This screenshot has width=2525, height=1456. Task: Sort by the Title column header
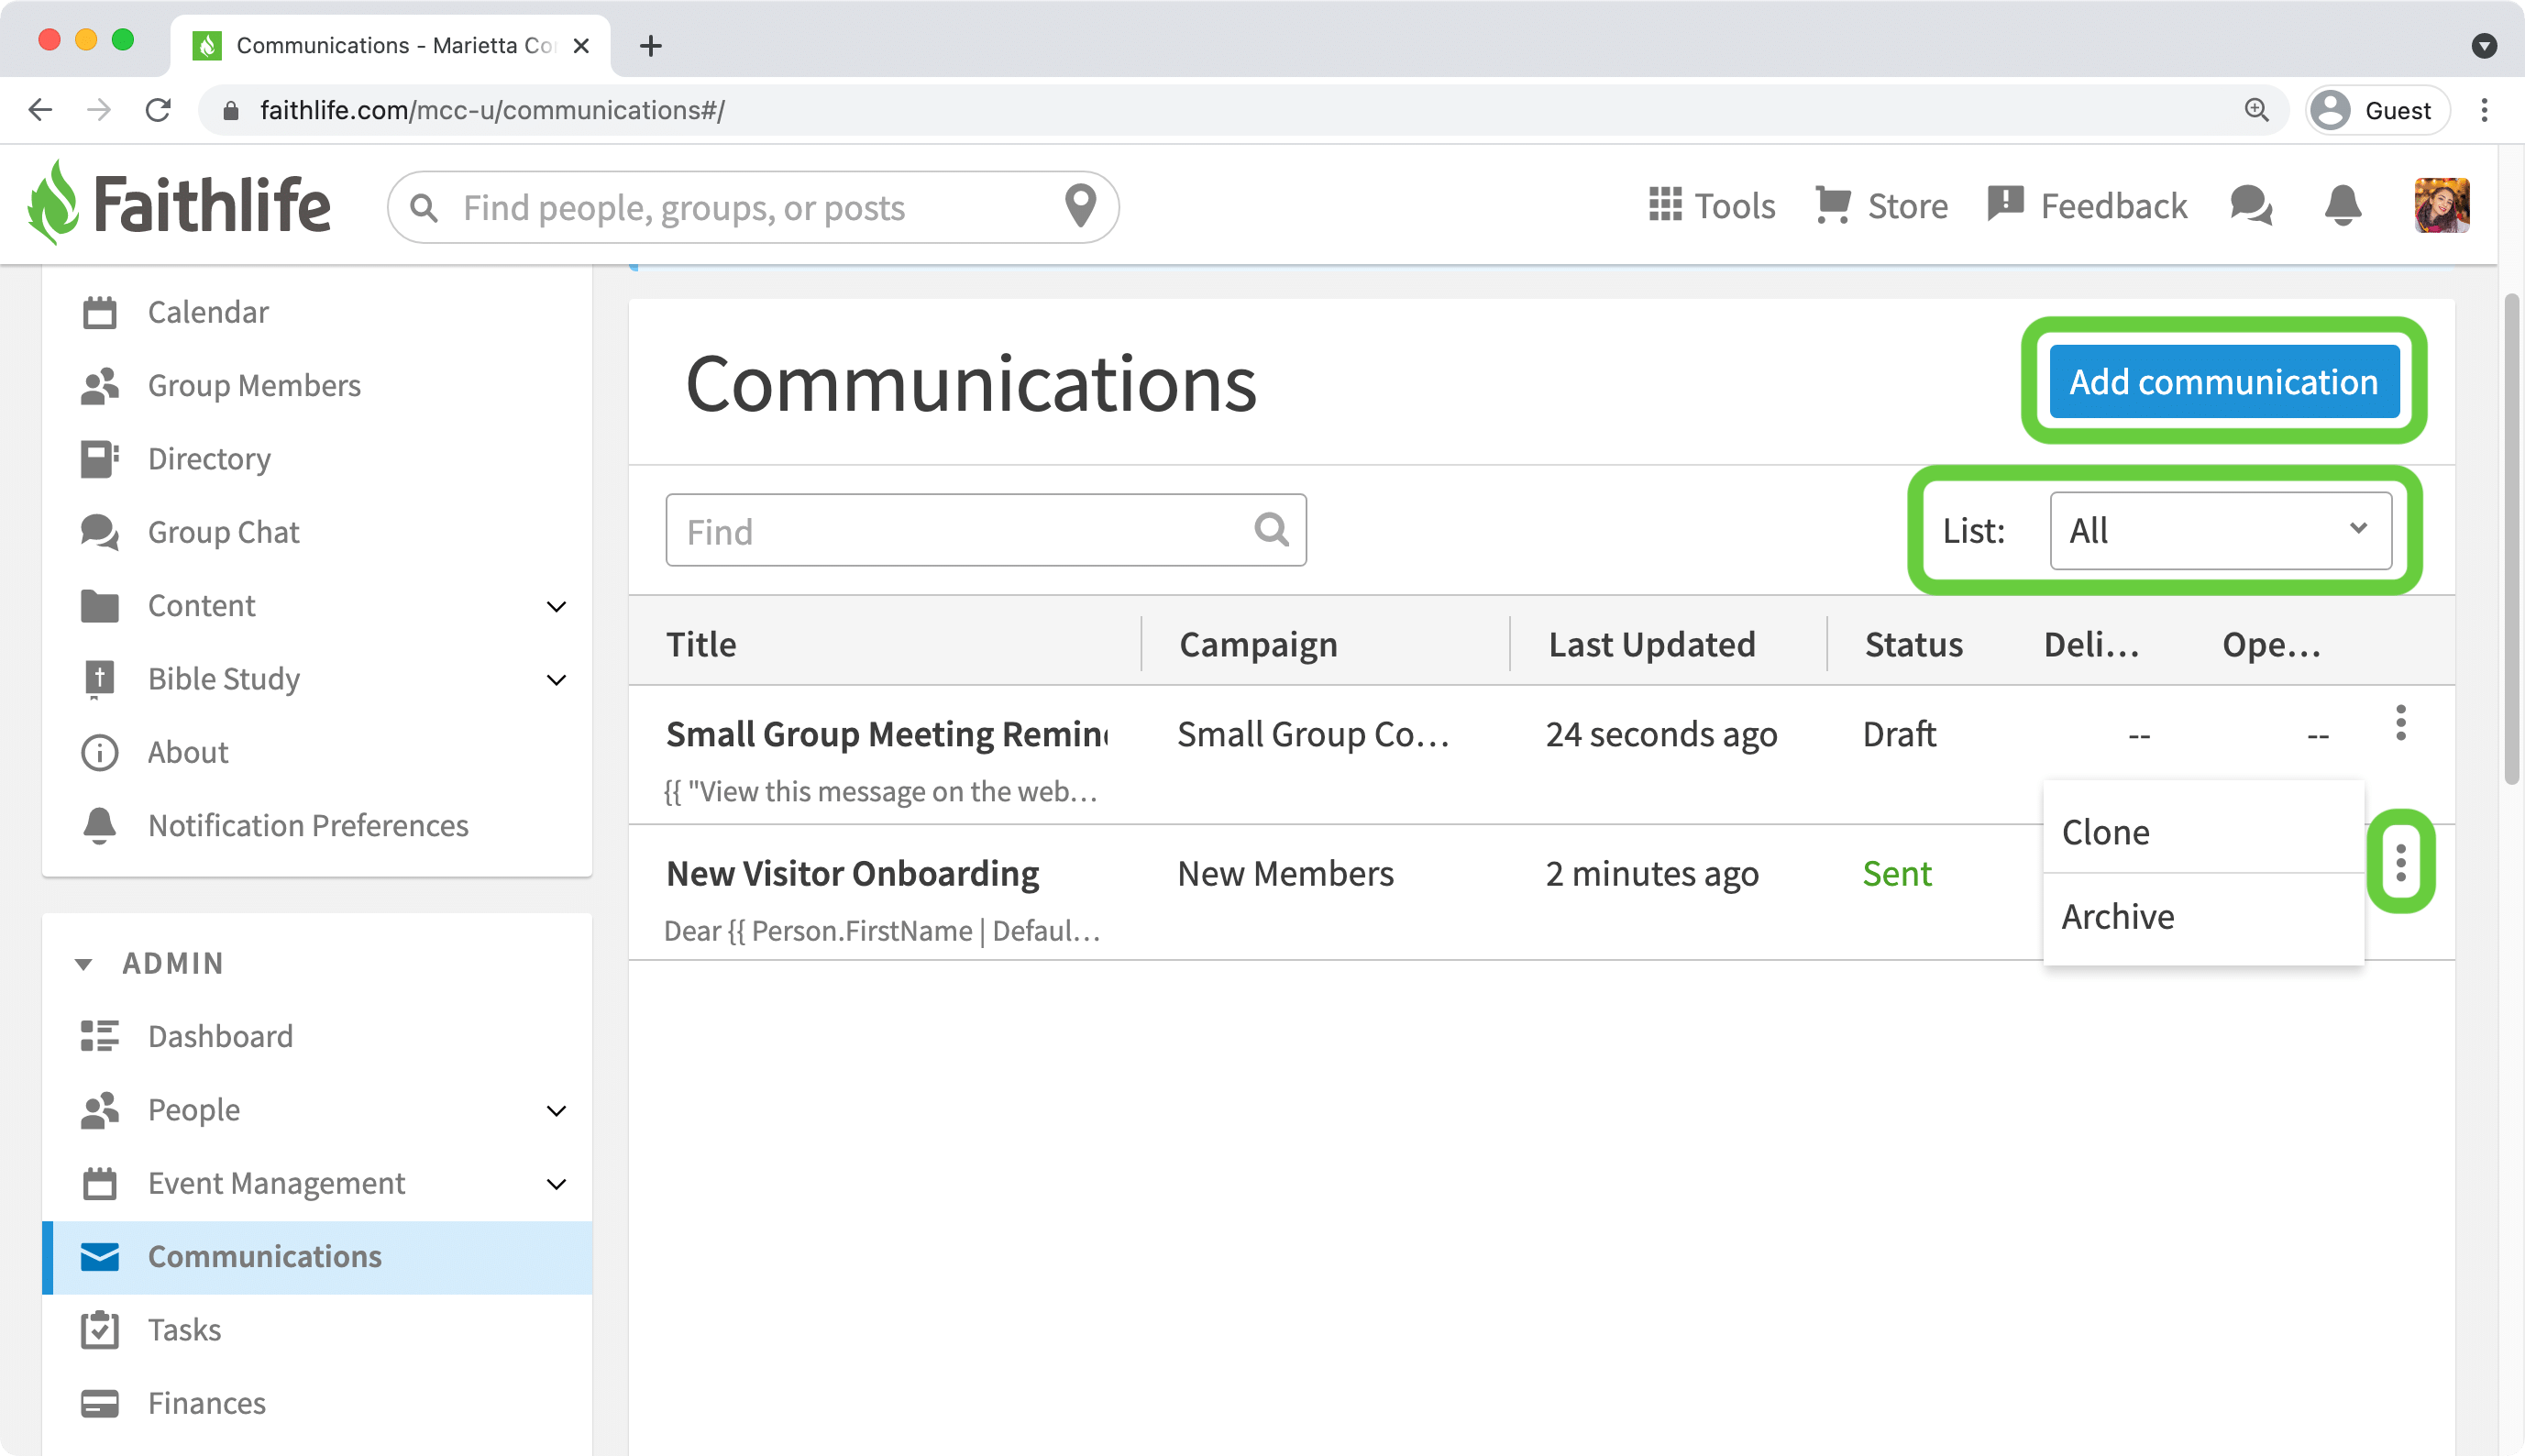[701, 644]
